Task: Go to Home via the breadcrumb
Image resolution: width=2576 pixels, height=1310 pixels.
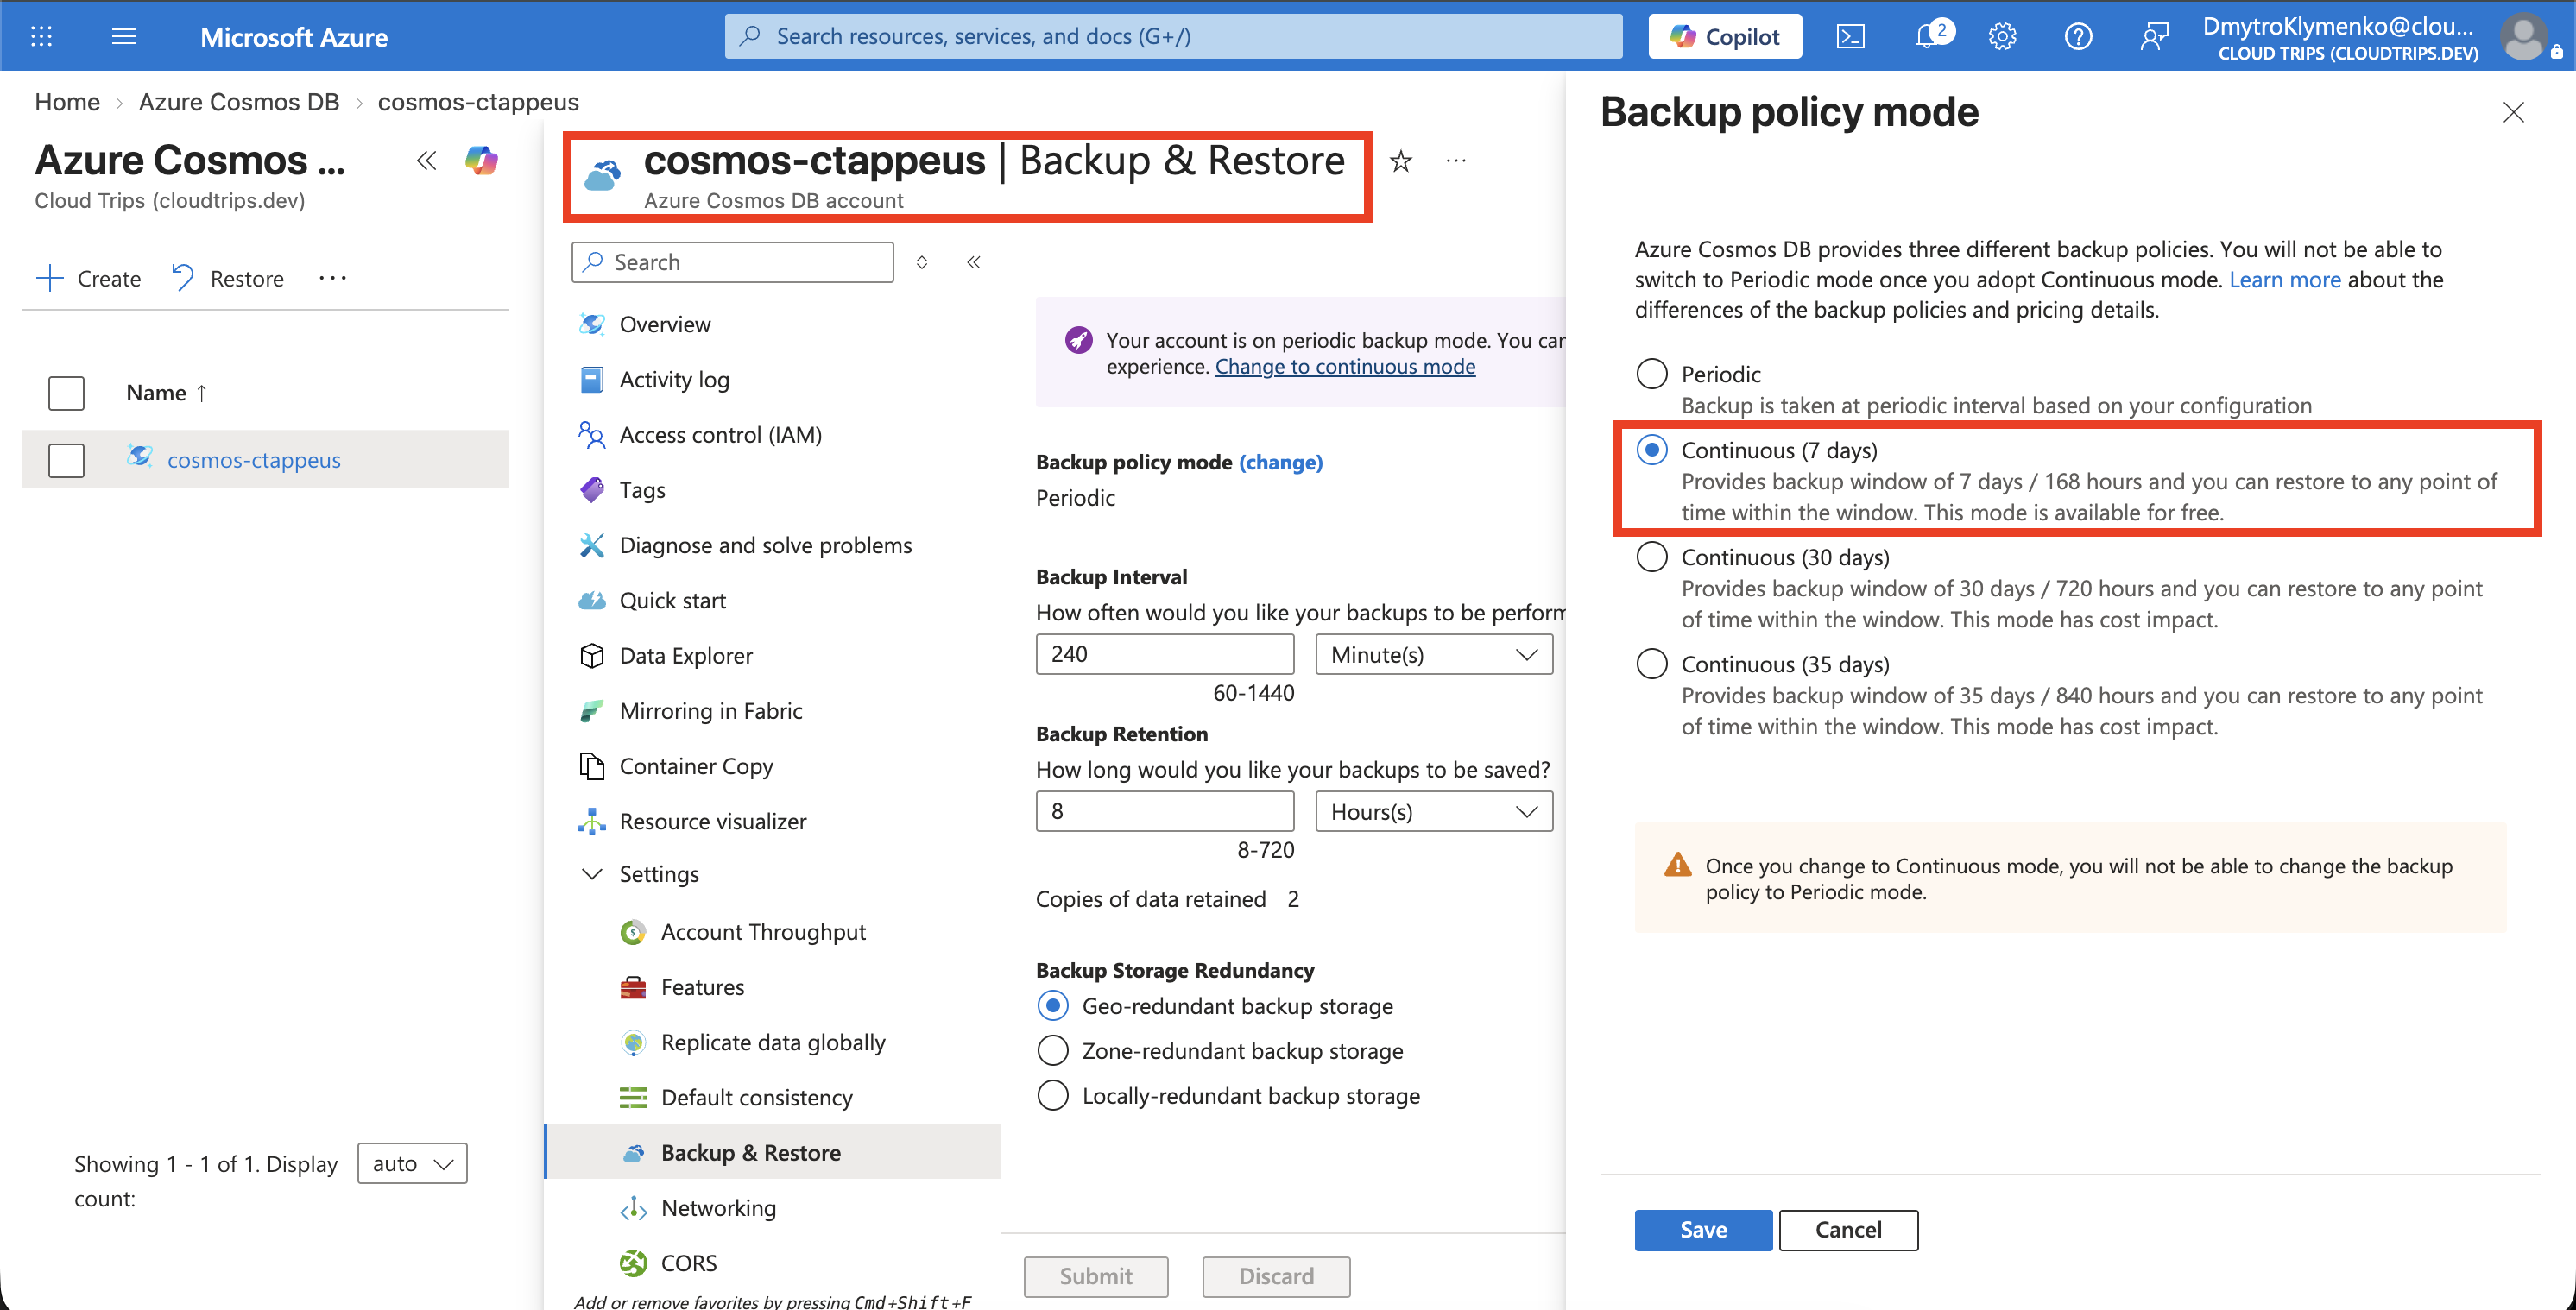Action: [x=67, y=102]
